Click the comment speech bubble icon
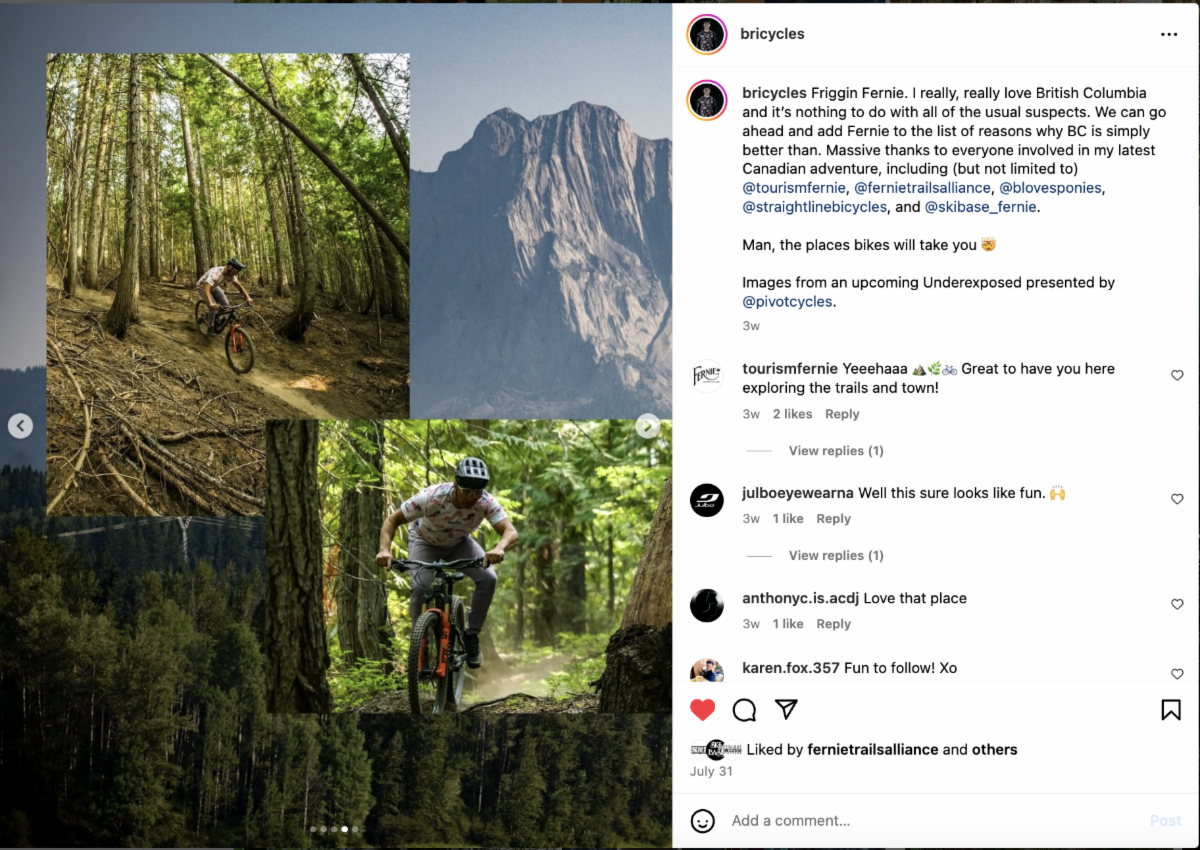Image resolution: width=1200 pixels, height=850 pixels. [x=744, y=710]
